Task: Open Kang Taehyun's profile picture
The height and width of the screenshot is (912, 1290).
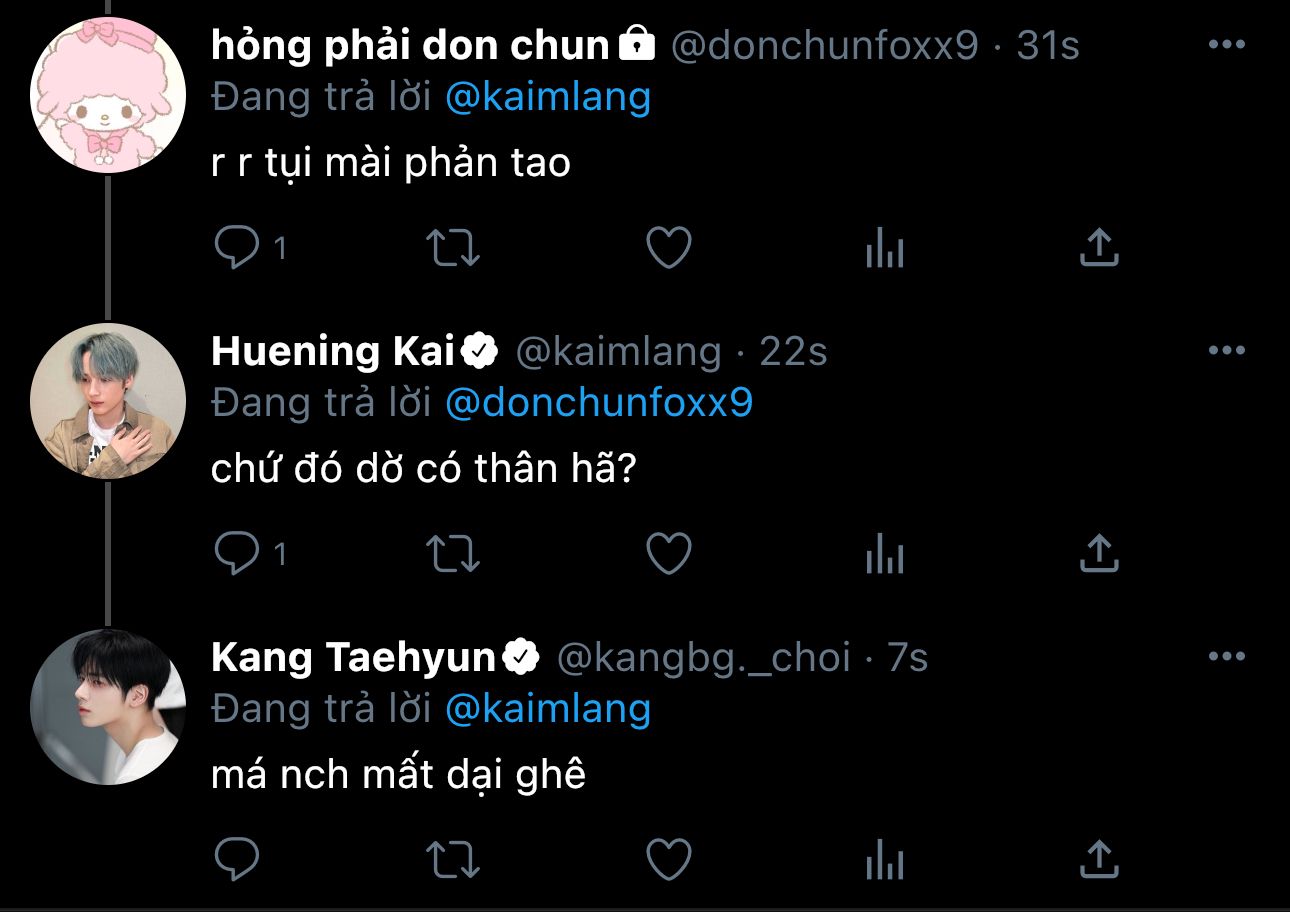Action: [x=108, y=707]
